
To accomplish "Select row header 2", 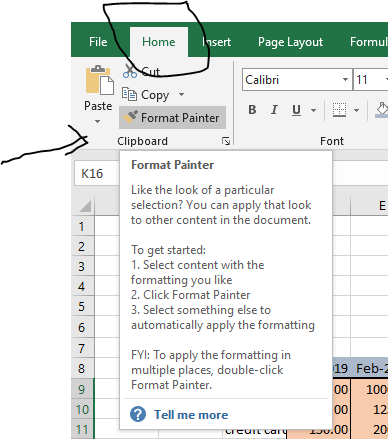I will point(82,246).
